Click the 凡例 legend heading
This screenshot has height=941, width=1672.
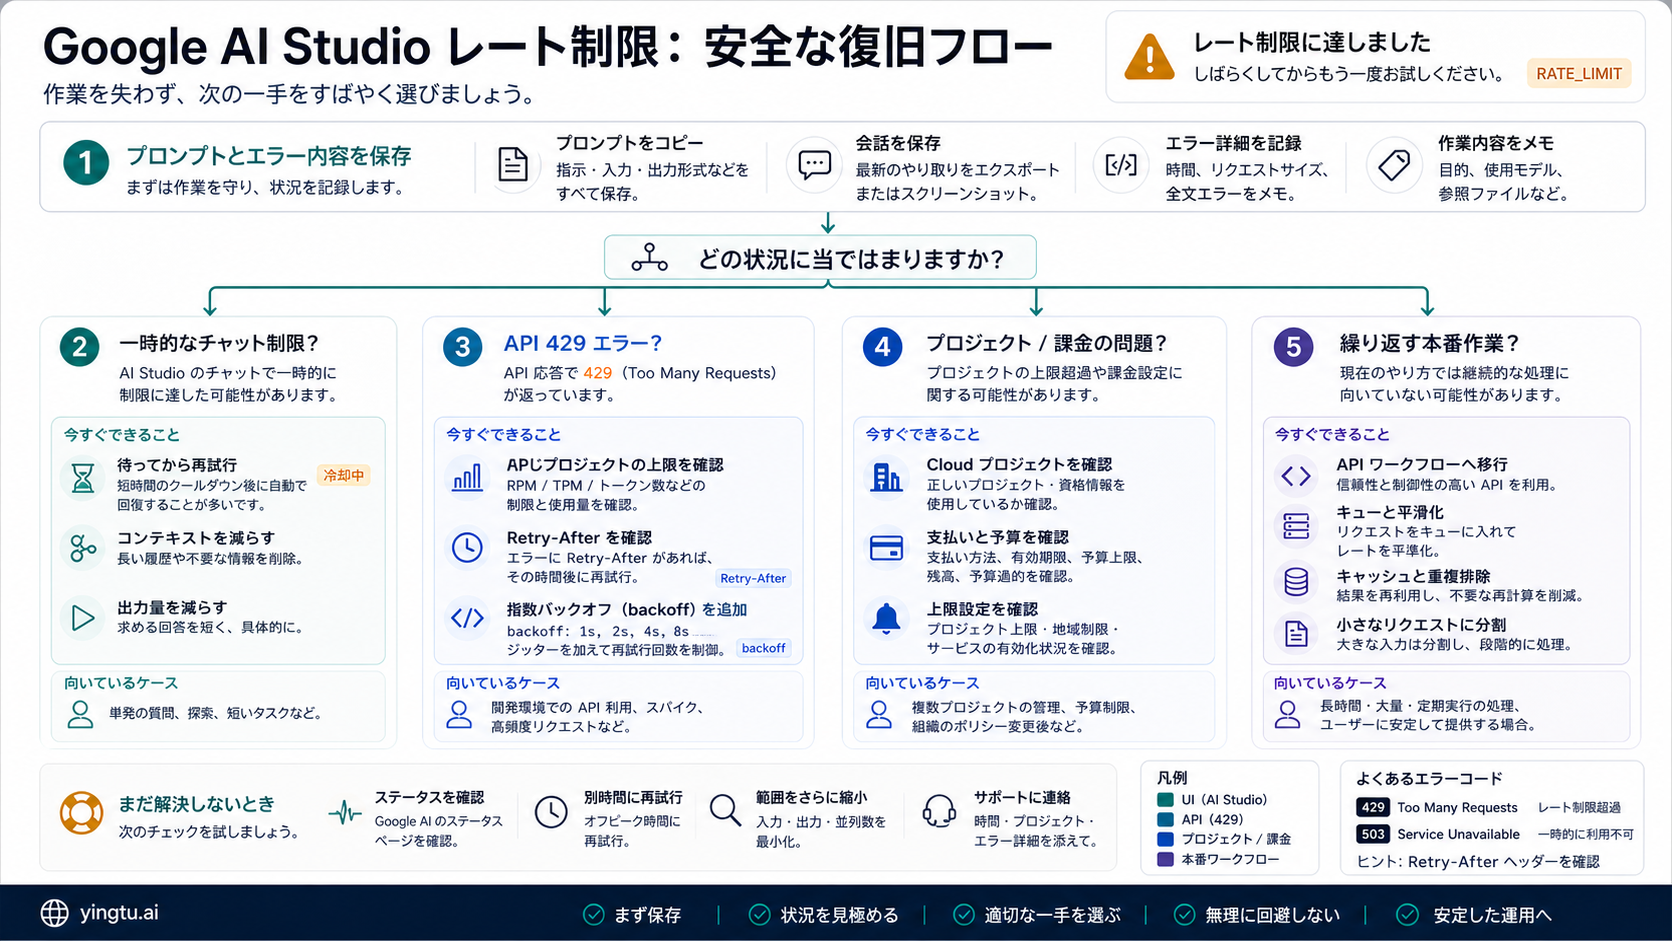pyautogui.click(x=1172, y=777)
